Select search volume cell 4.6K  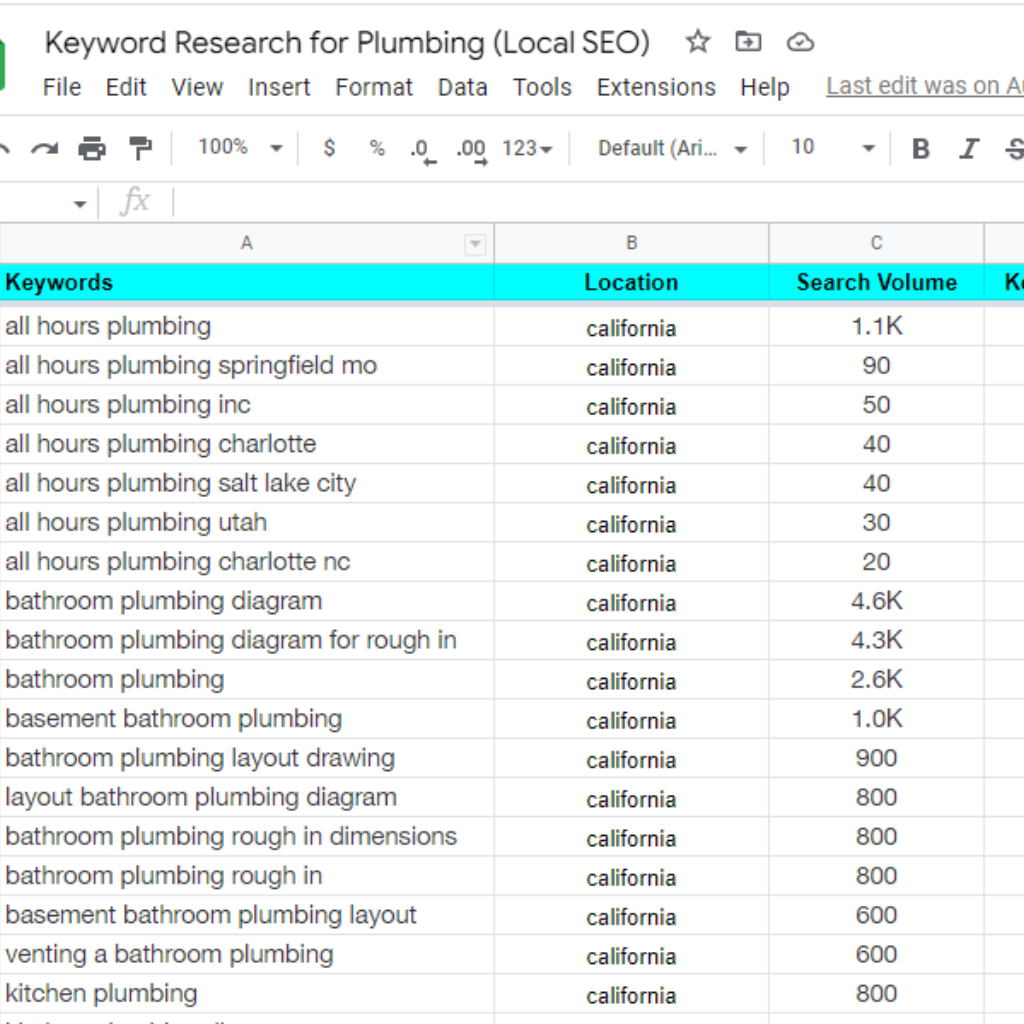click(876, 601)
